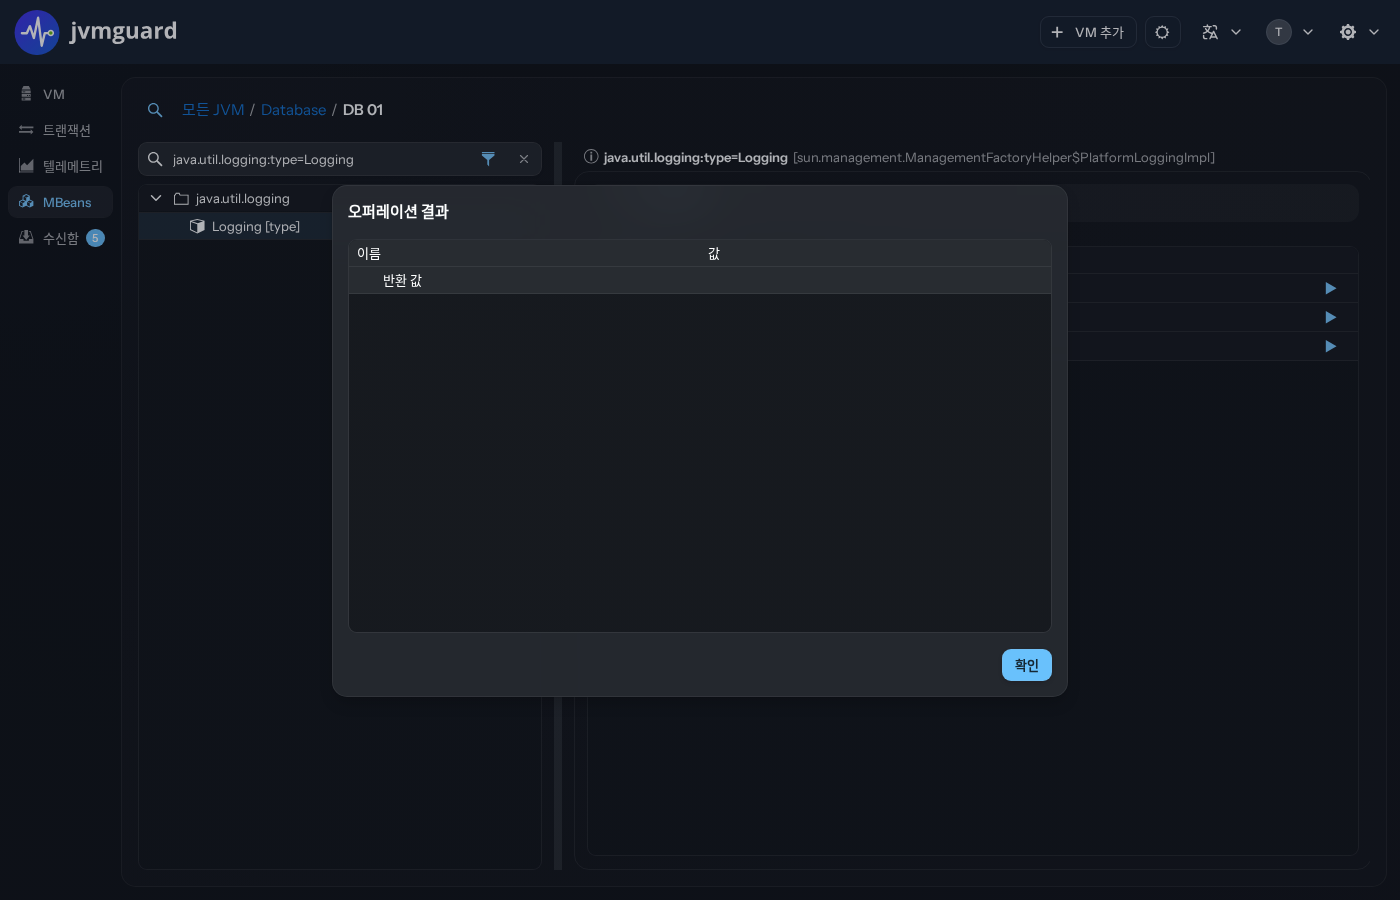Open the 트랜잭션 sidebar section
The height and width of the screenshot is (900, 1400).
point(60,130)
